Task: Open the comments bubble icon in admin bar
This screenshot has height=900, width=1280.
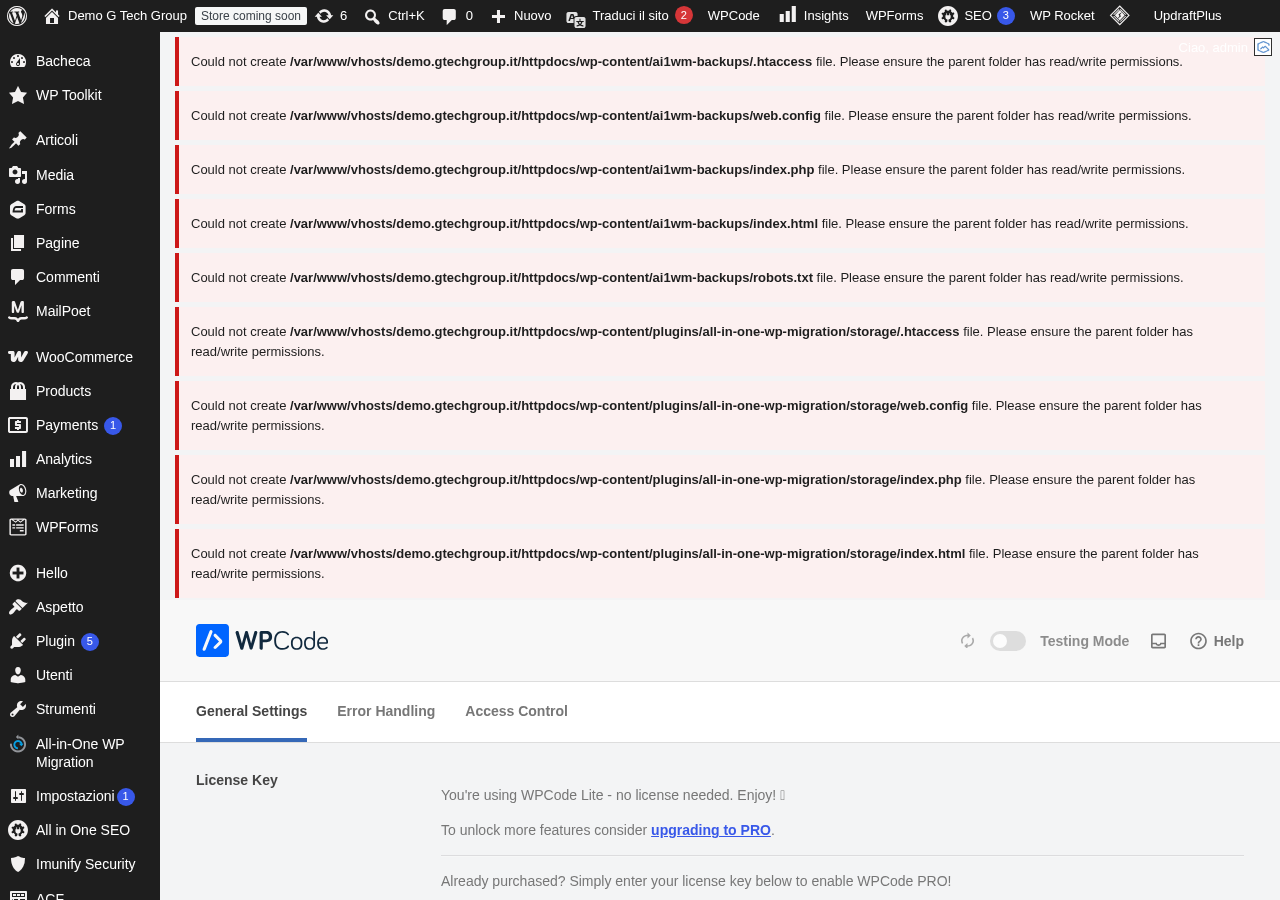Action: 450,16
